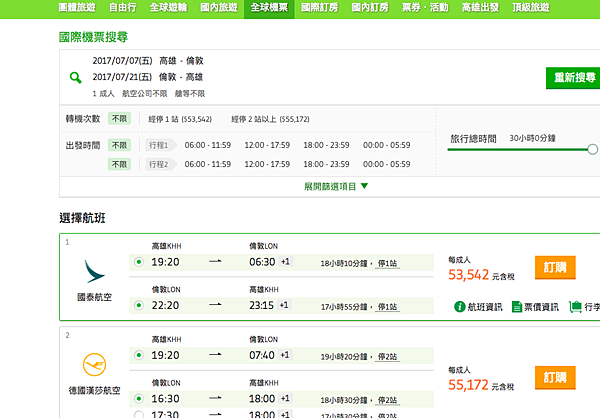Screen dimensions: 600x418
Task: Click the 07:40 +1 arrival time
Action: click(x=269, y=356)
